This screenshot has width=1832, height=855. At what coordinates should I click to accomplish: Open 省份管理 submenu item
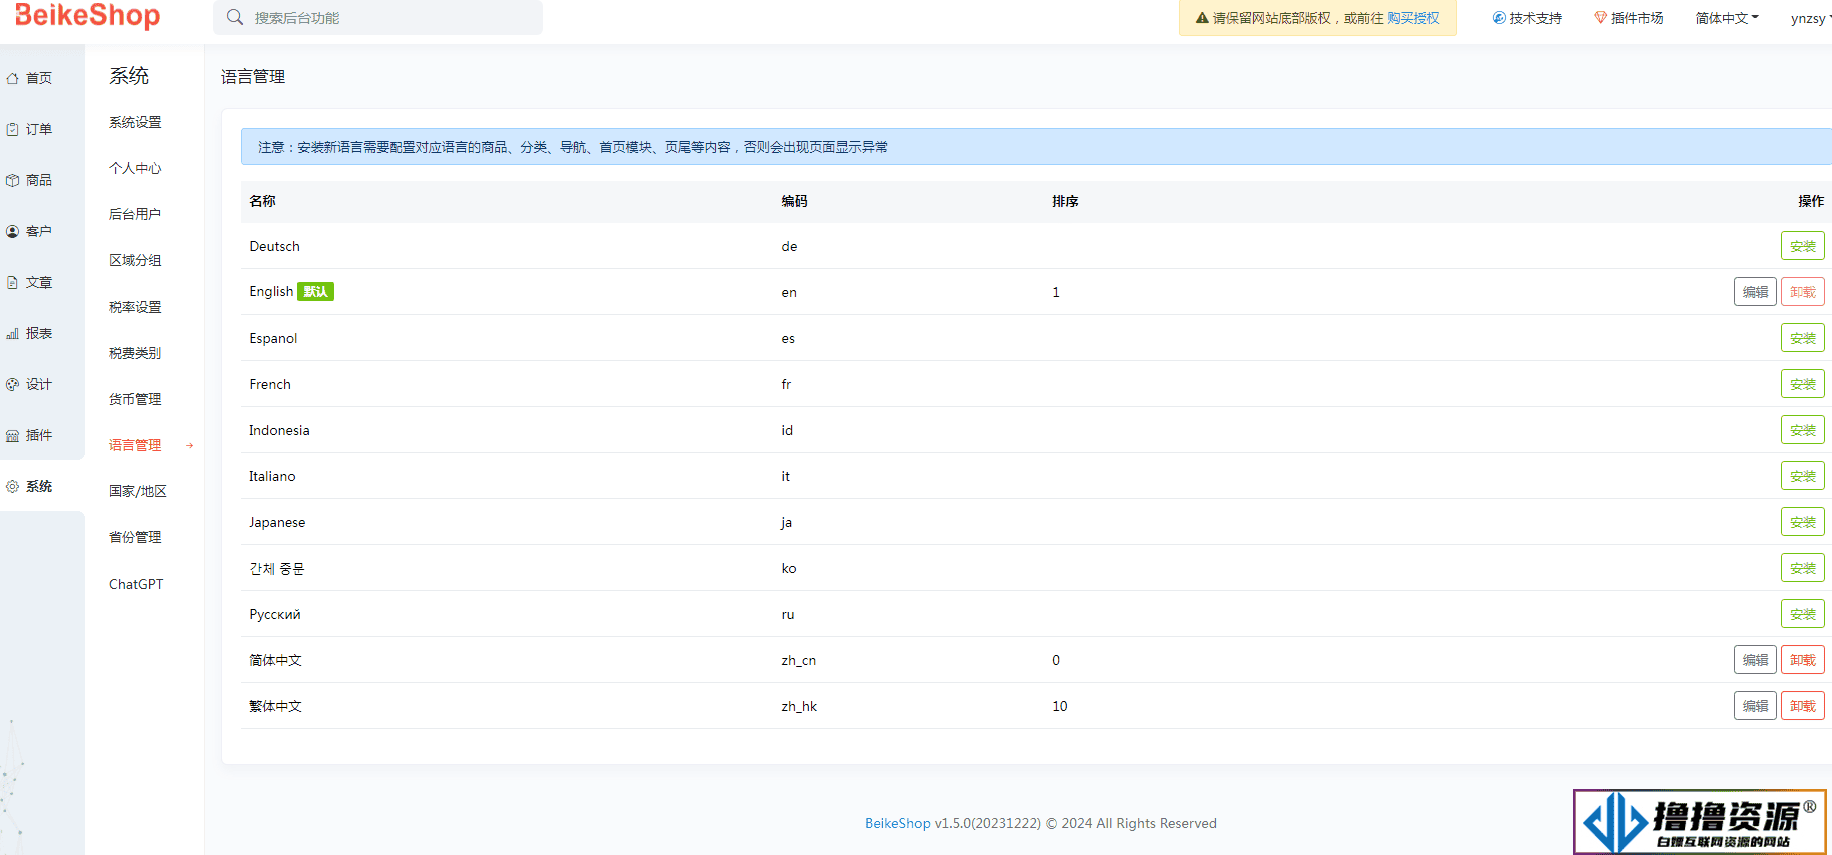click(x=135, y=537)
